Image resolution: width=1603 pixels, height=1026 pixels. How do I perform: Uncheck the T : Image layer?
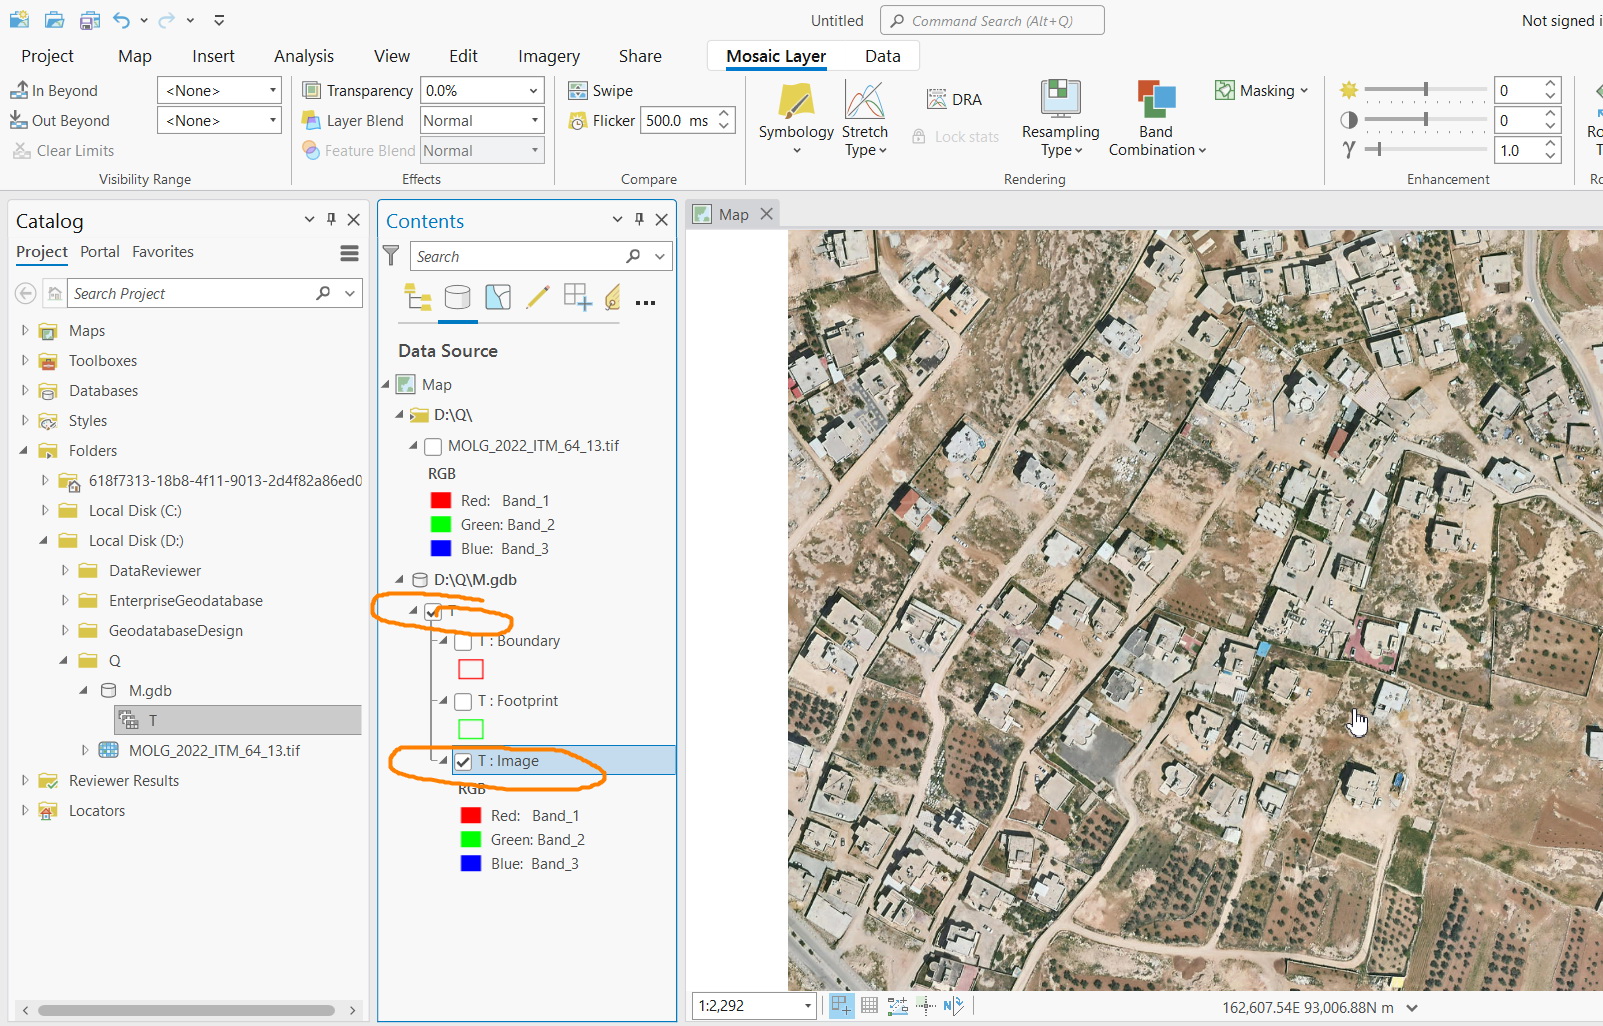click(x=463, y=761)
